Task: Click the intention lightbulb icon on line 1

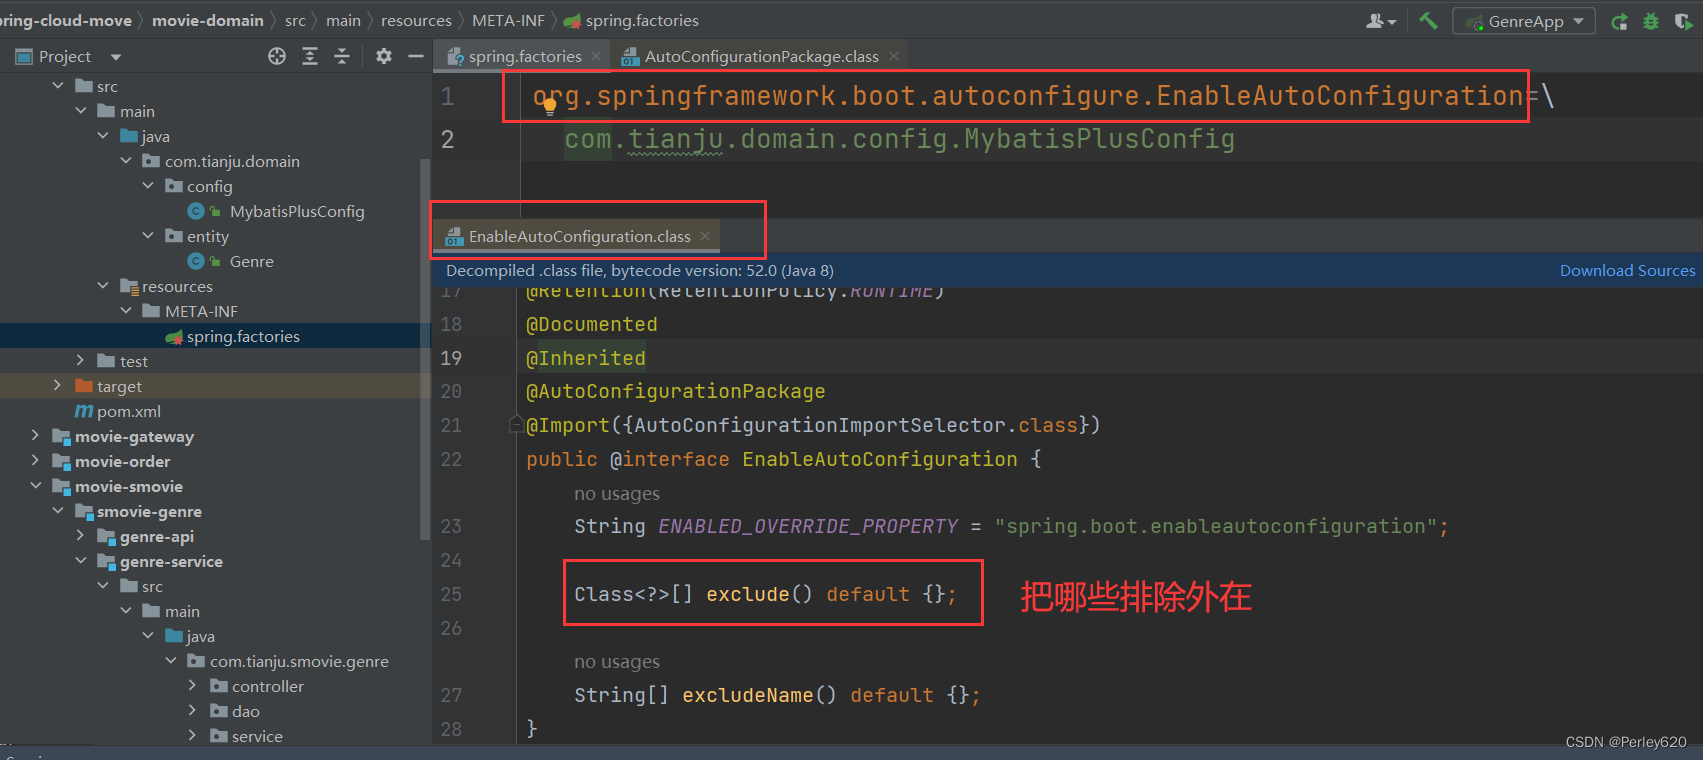Action: (549, 104)
